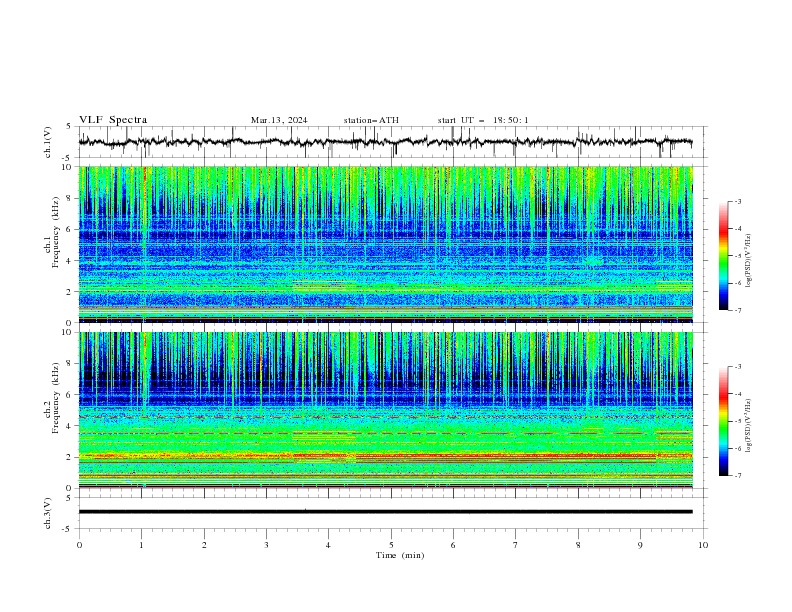The image size is (792, 612).
Task: Select the ch.2 "Frequency (kHz)" axis label
Action: point(56,396)
